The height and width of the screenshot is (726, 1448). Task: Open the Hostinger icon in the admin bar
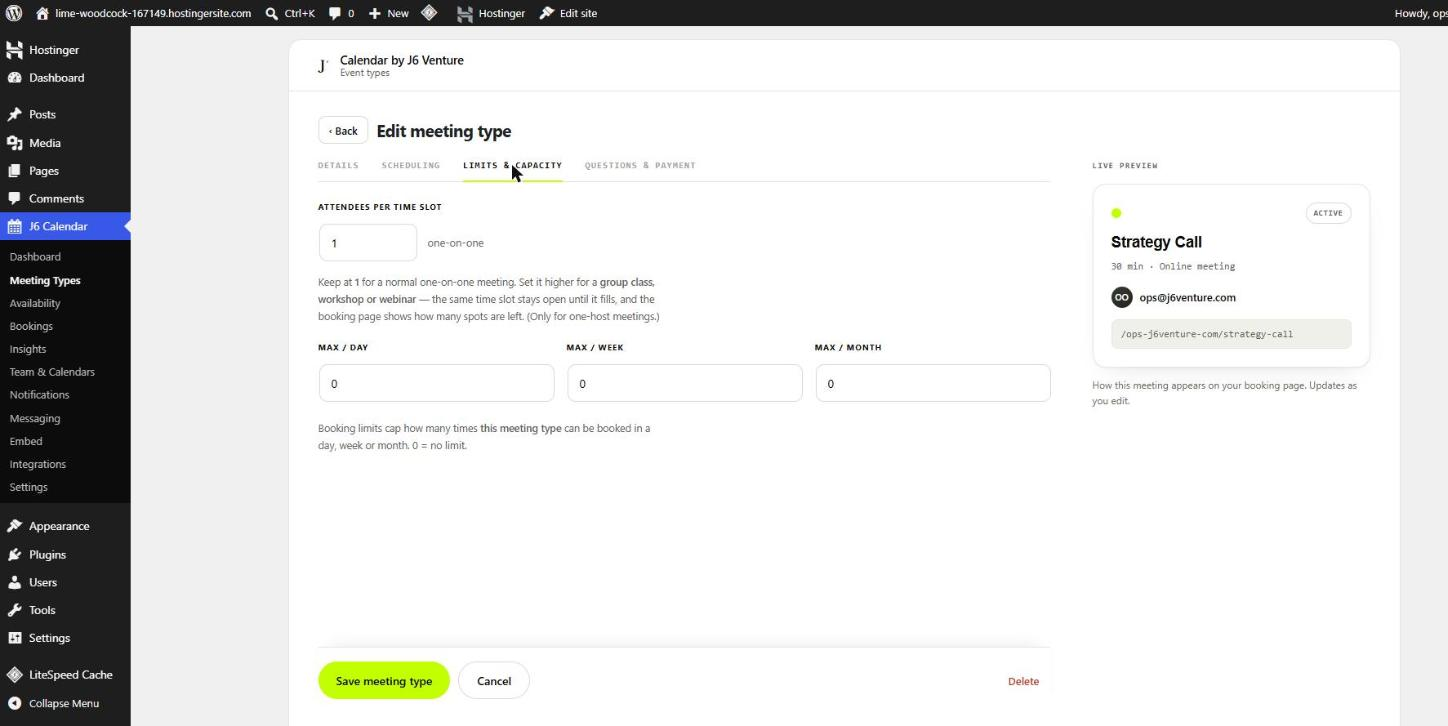click(x=465, y=14)
